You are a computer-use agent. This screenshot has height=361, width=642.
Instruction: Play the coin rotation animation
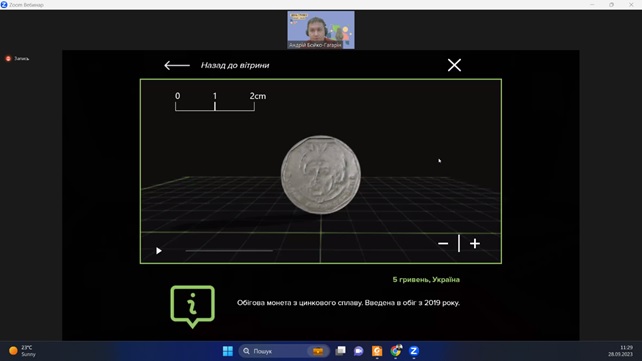[158, 250]
